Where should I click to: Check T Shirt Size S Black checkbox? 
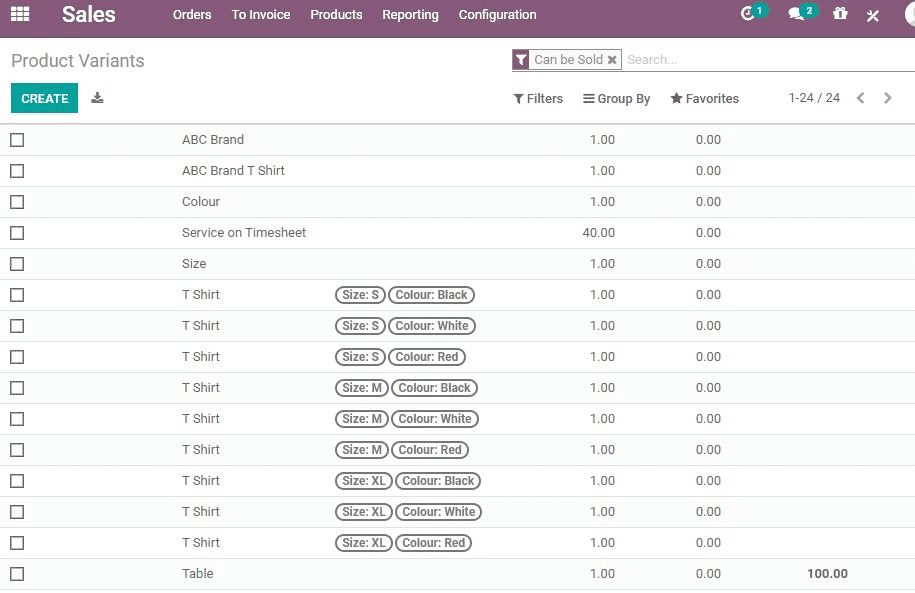click(17, 295)
